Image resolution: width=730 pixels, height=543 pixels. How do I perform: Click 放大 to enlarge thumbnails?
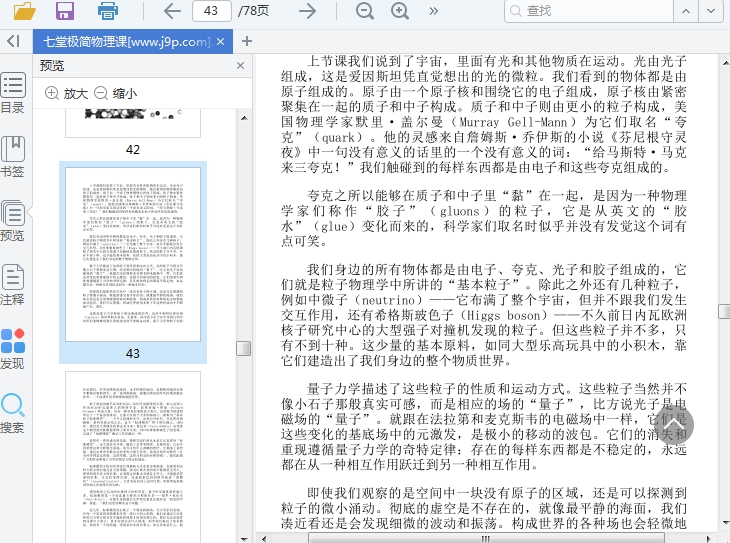[x=67, y=93]
